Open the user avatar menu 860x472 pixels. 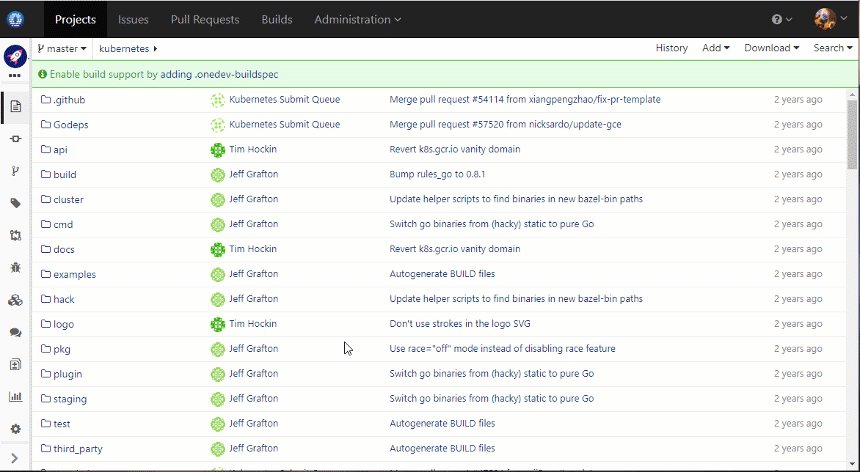pyautogui.click(x=833, y=20)
